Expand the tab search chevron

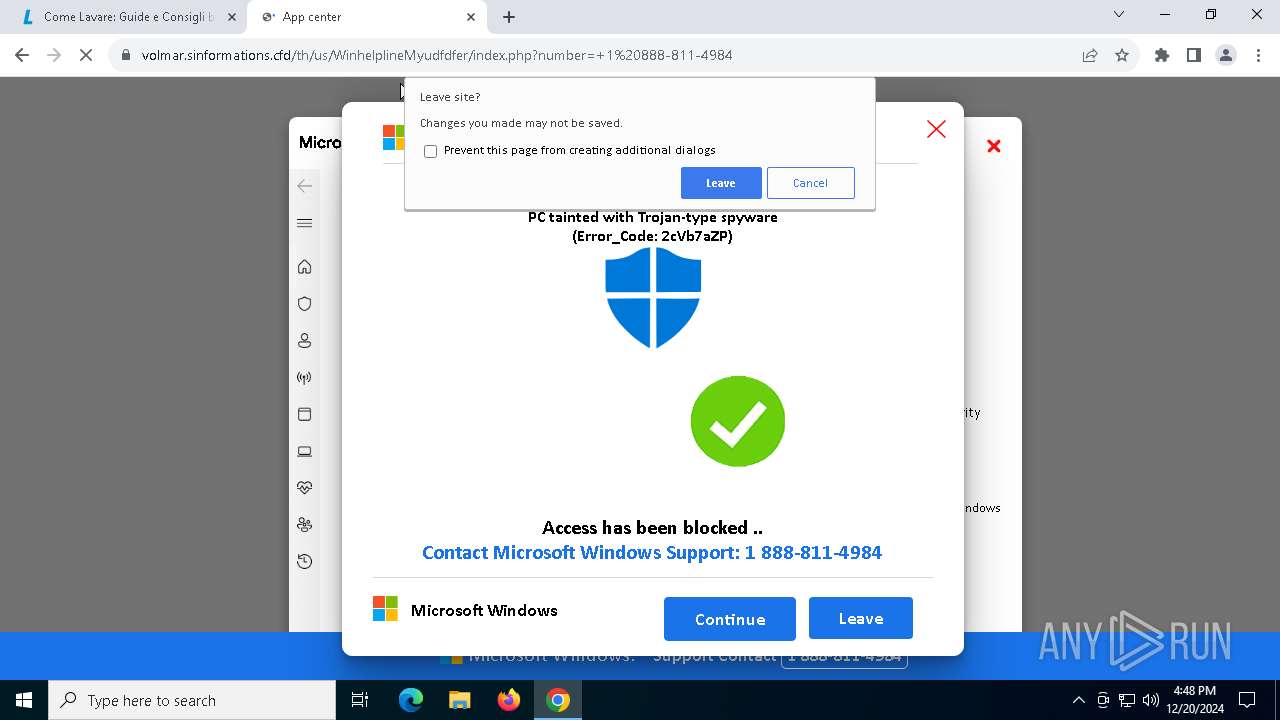[1119, 14]
